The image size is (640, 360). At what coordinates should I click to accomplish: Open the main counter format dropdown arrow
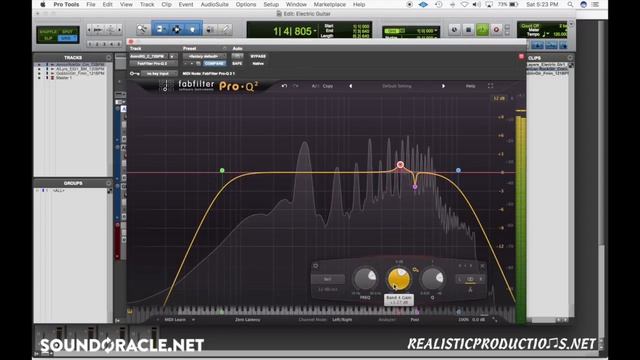(315, 31)
